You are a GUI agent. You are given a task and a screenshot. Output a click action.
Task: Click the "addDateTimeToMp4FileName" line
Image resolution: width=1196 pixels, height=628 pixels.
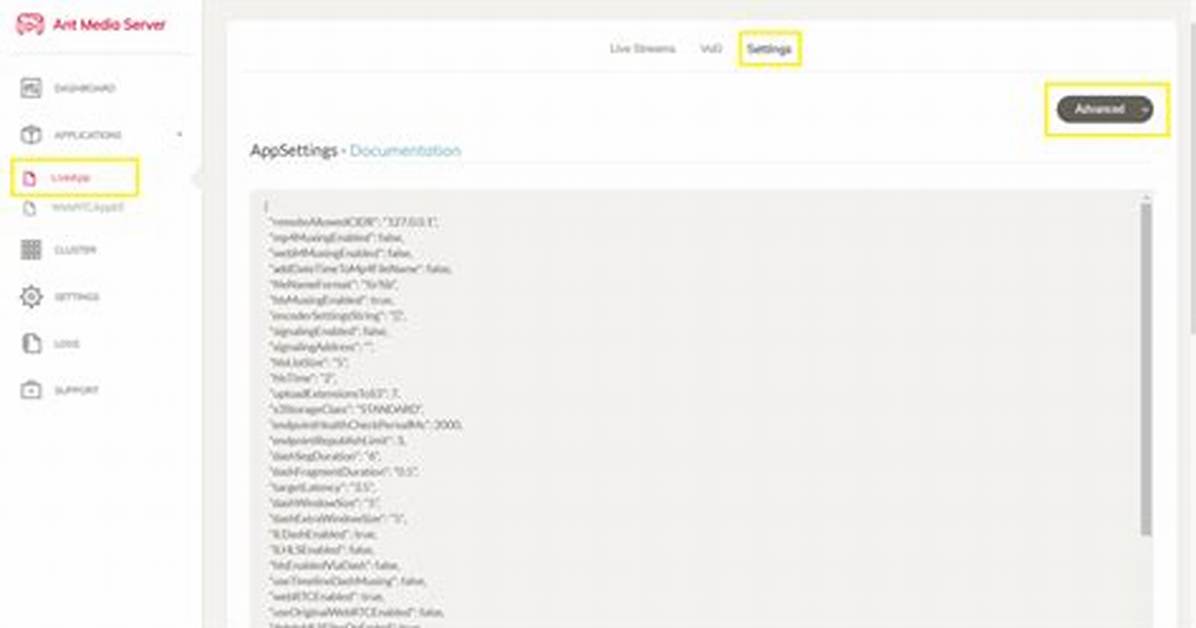click(x=360, y=269)
